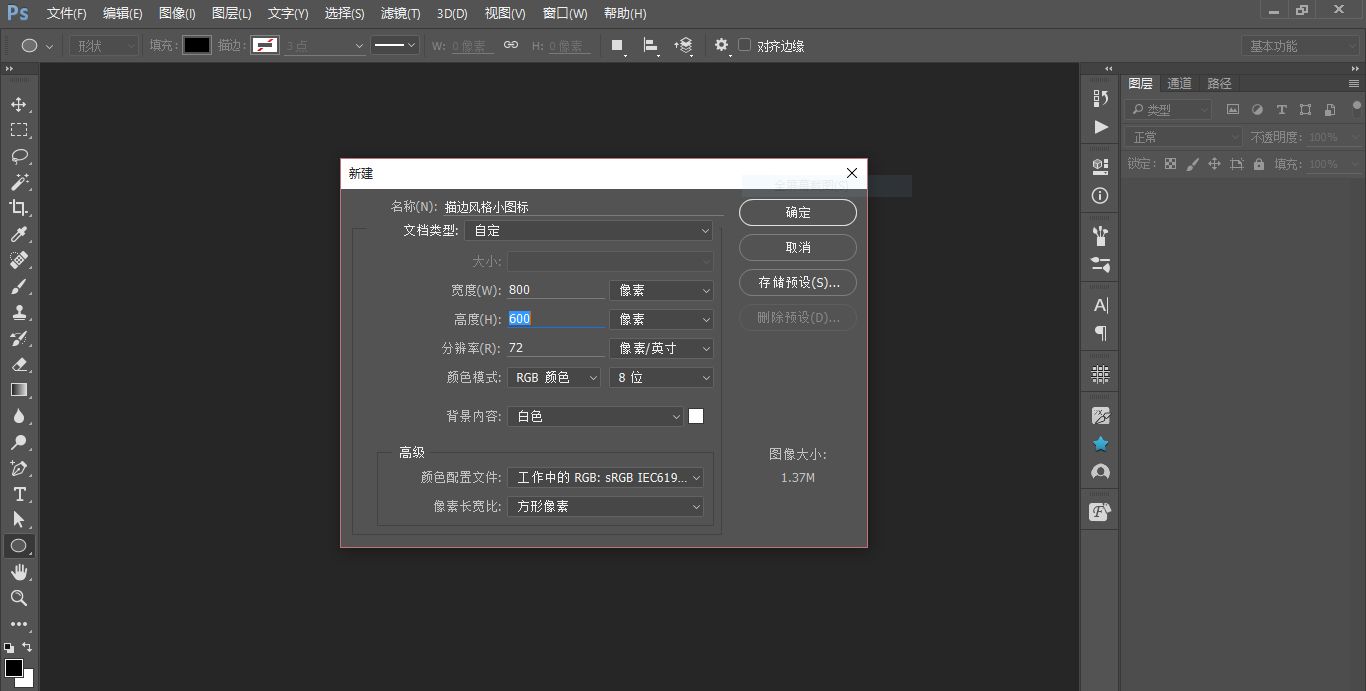
Task: Select the Ellipse shape tool
Action: click(19, 546)
